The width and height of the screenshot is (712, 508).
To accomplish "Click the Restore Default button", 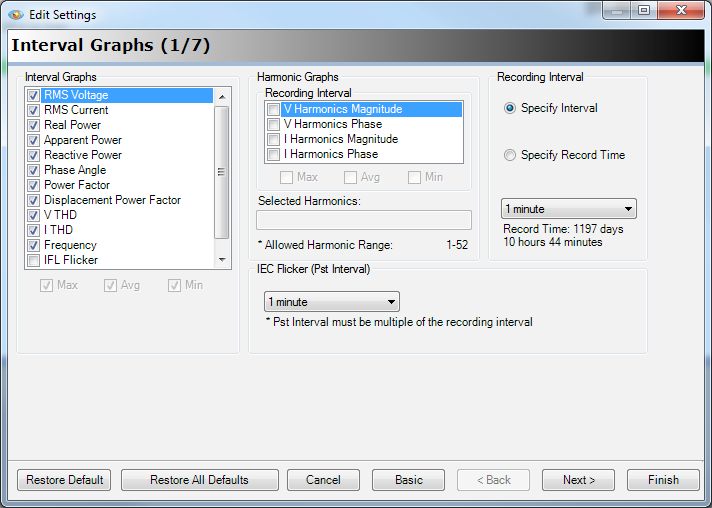I will [x=64, y=480].
